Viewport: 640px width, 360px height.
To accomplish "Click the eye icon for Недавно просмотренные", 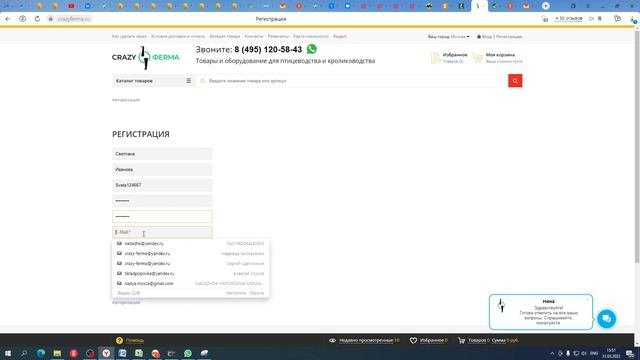I will [332, 340].
